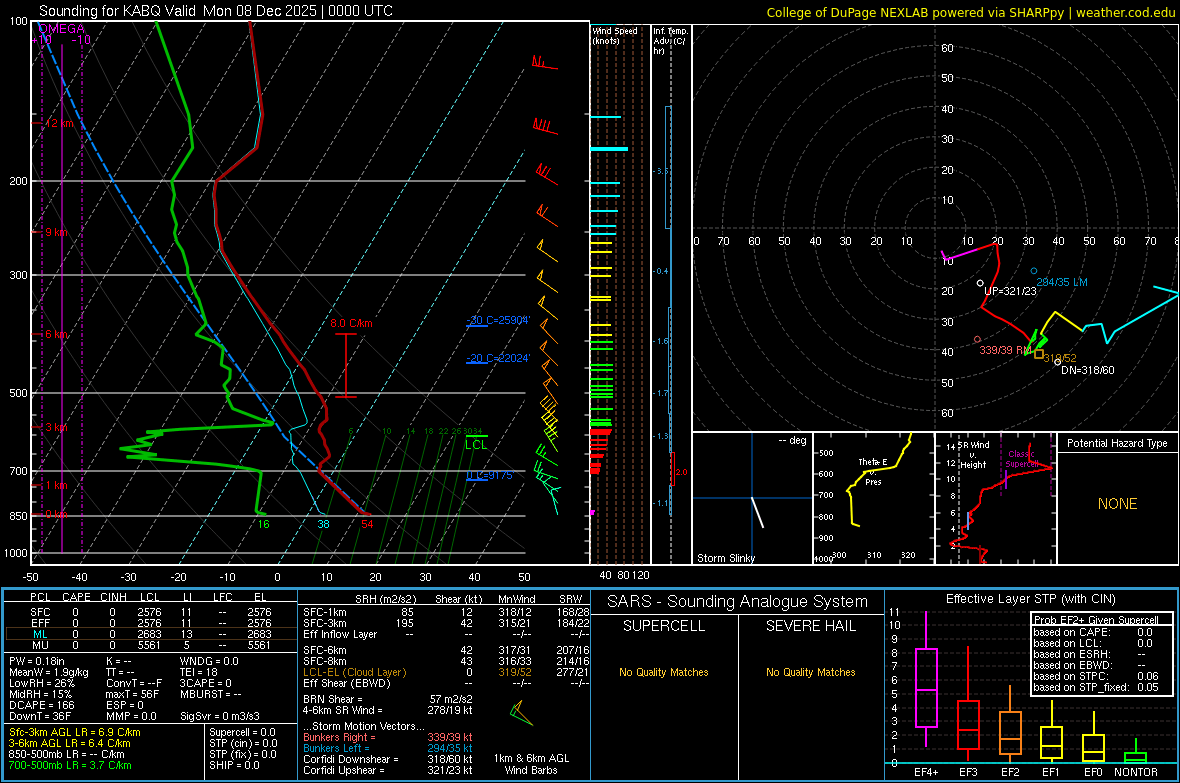1180x783 pixels.
Task: Click the maxT = 56F value
Action: 132,694
